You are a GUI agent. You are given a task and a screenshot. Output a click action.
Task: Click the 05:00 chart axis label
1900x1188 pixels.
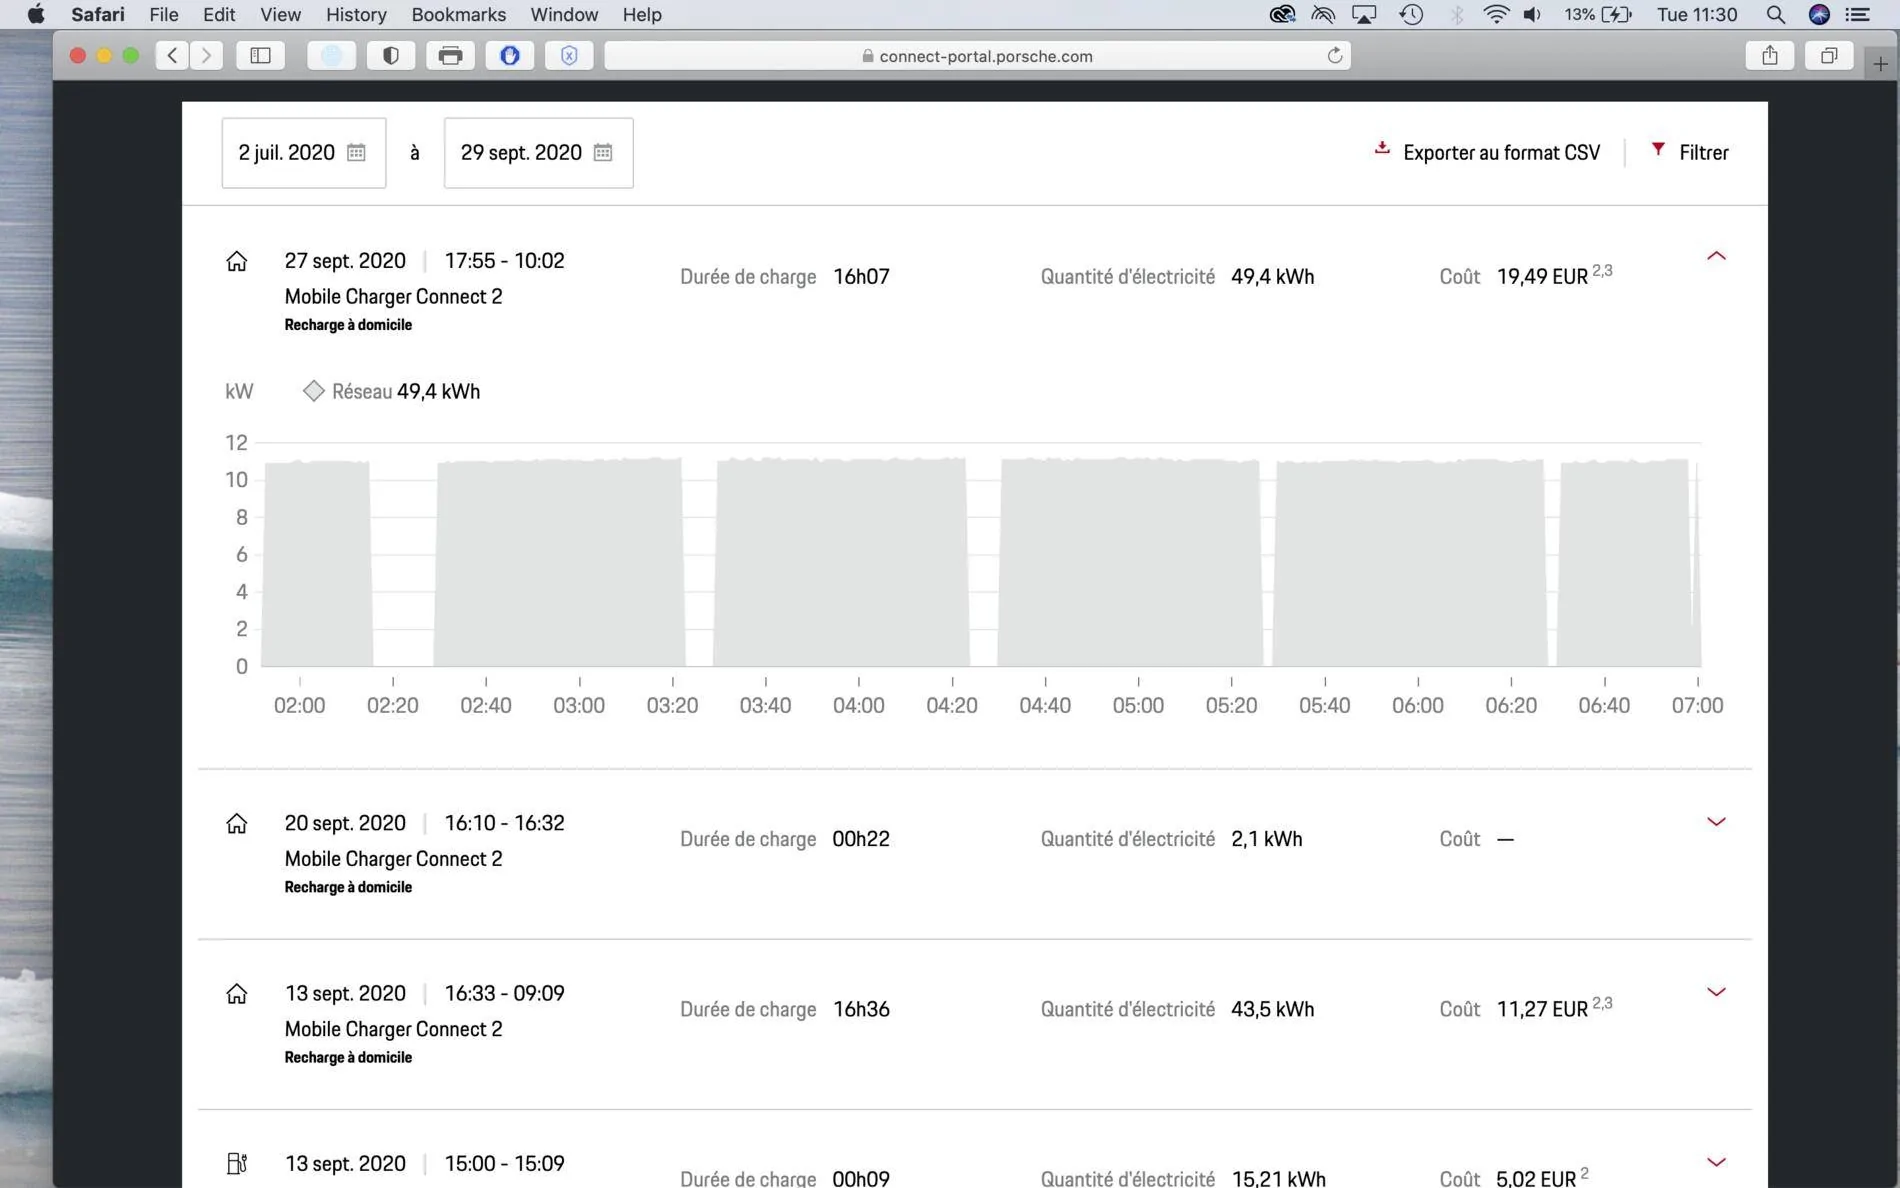(x=1138, y=706)
